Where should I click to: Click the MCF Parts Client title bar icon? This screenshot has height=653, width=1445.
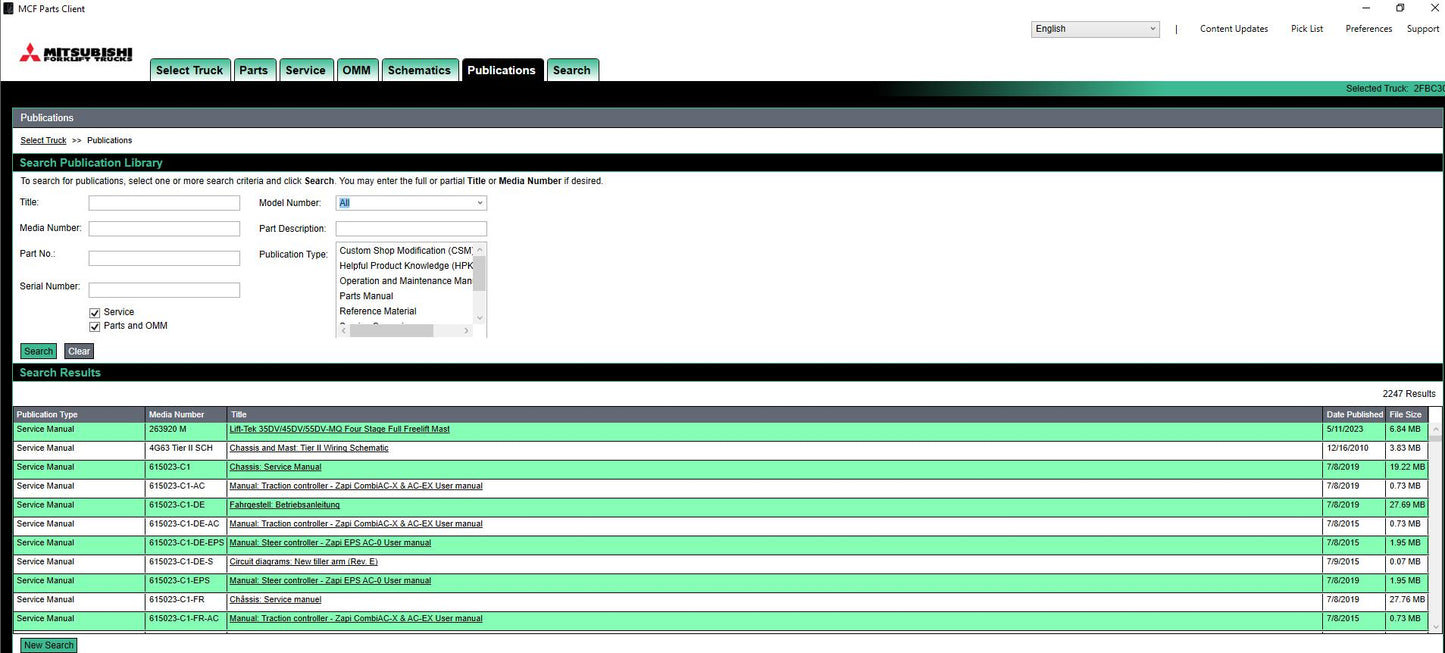9,9
